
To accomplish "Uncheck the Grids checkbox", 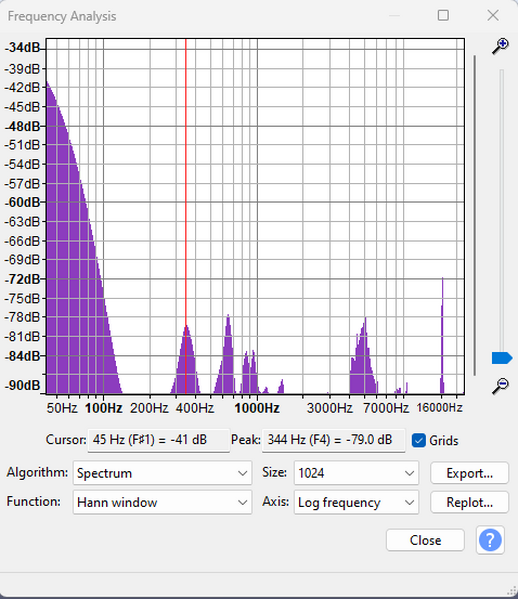I will [x=419, y=440].
